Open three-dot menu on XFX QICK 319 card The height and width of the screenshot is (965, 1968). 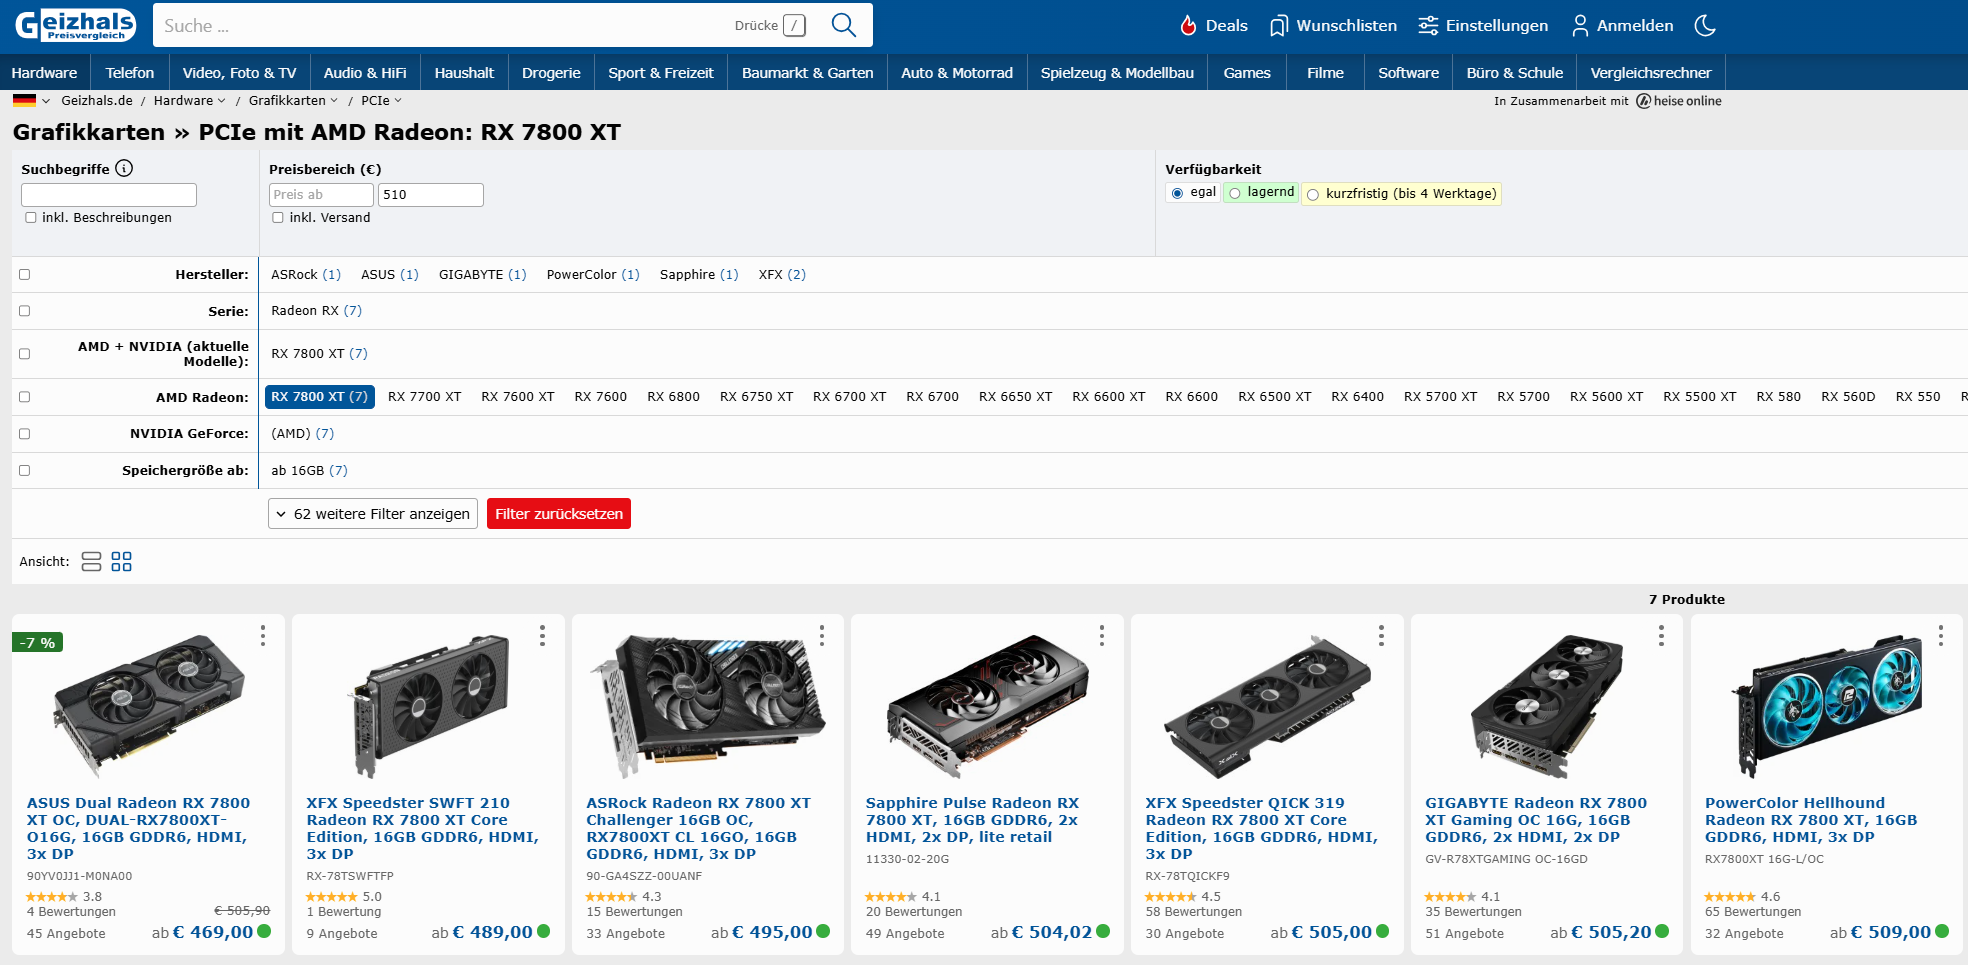pyautogui.click(x=1381, y=635)
